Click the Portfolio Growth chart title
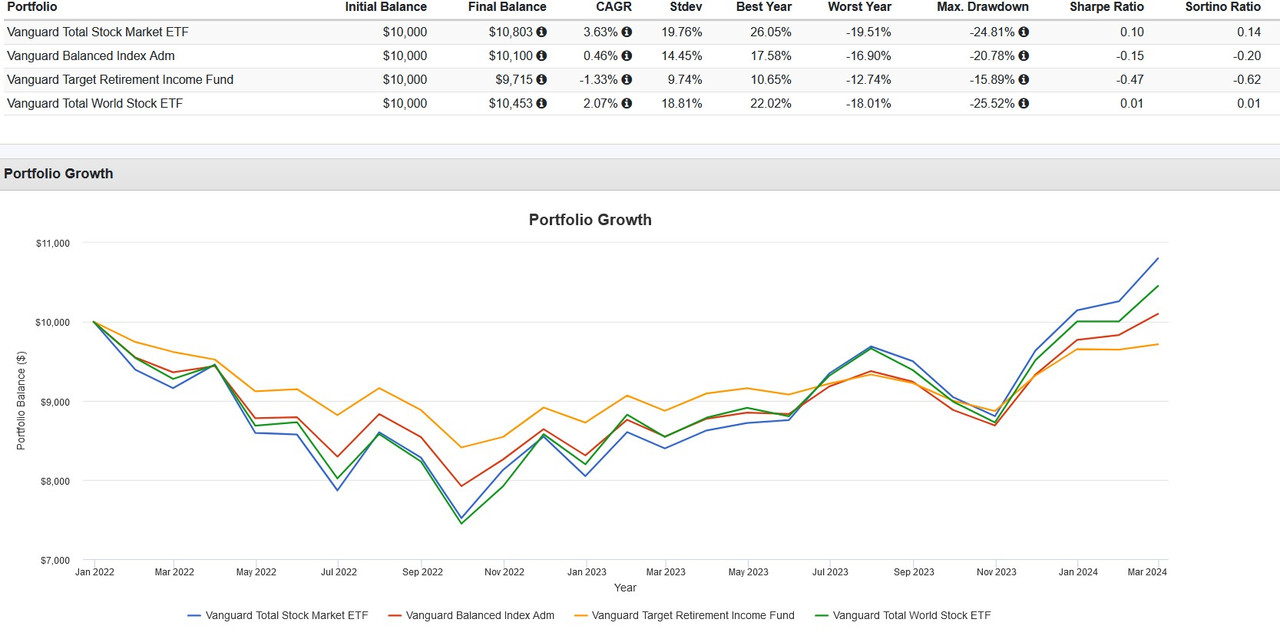Image resolution: width=1280 pixels, height=630 pixels. pos(590,220)
